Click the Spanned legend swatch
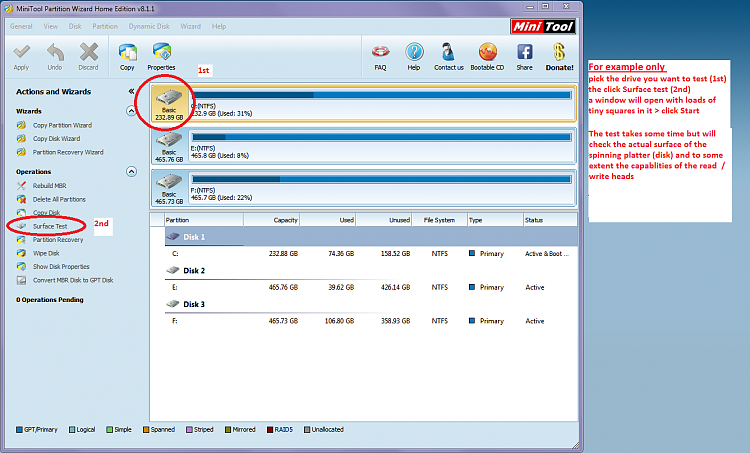Viewport: 750px width, 453px height. (x=146, y=430)
